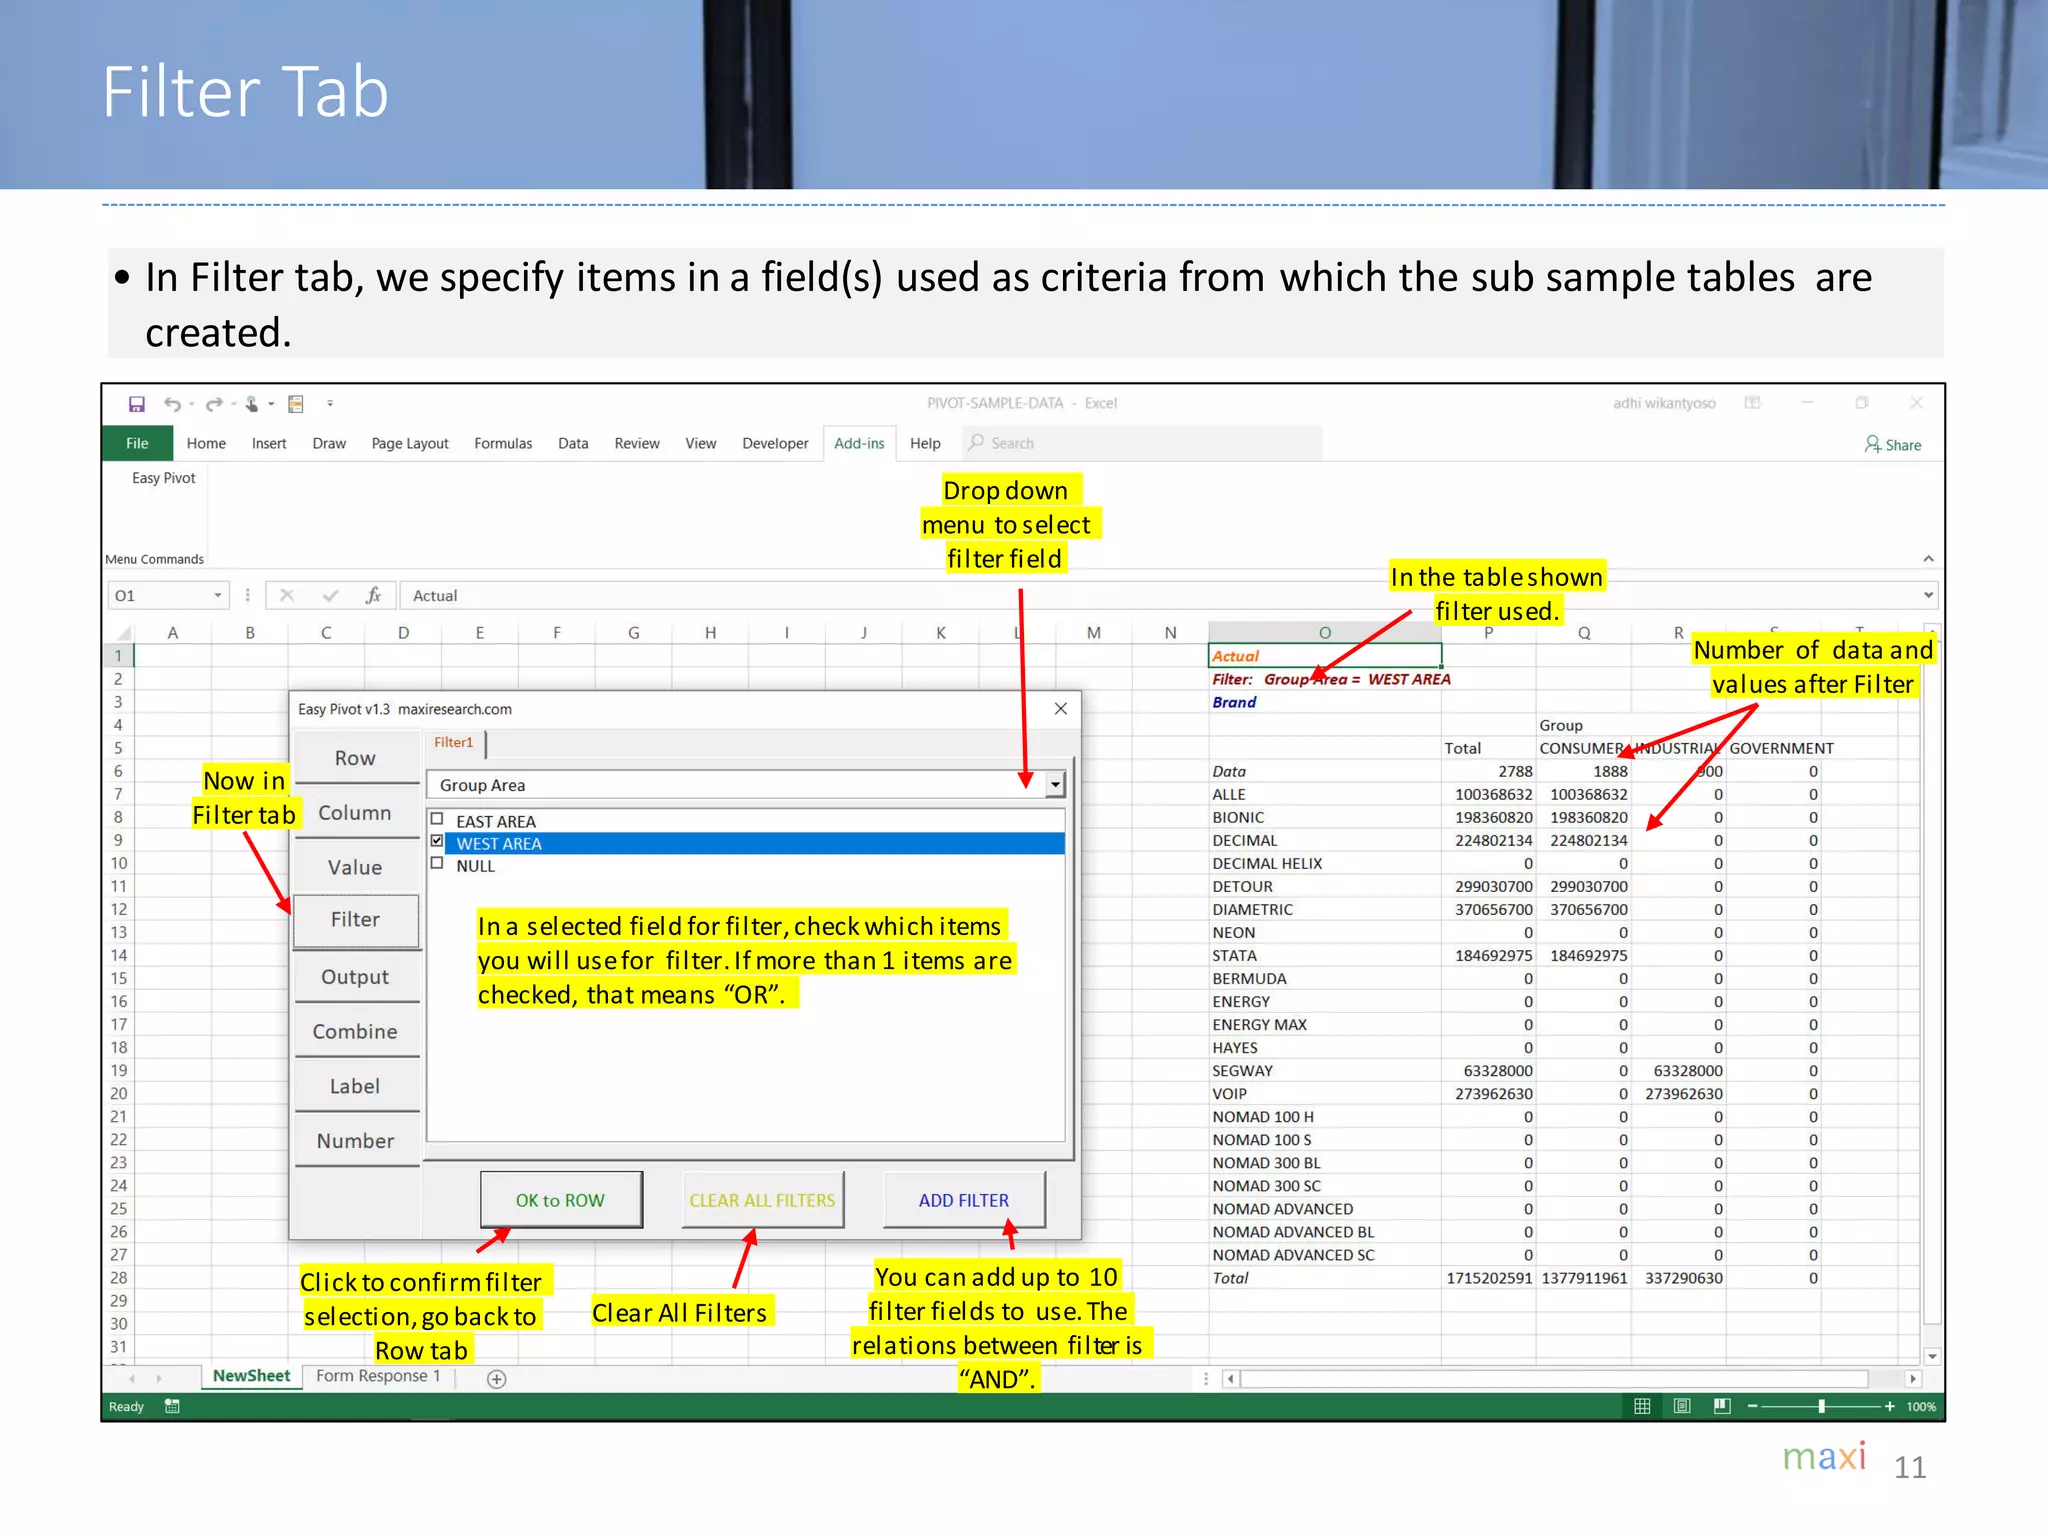
Task: Click the macro recording icon in status bar
Action: [x=172, y=1406]
